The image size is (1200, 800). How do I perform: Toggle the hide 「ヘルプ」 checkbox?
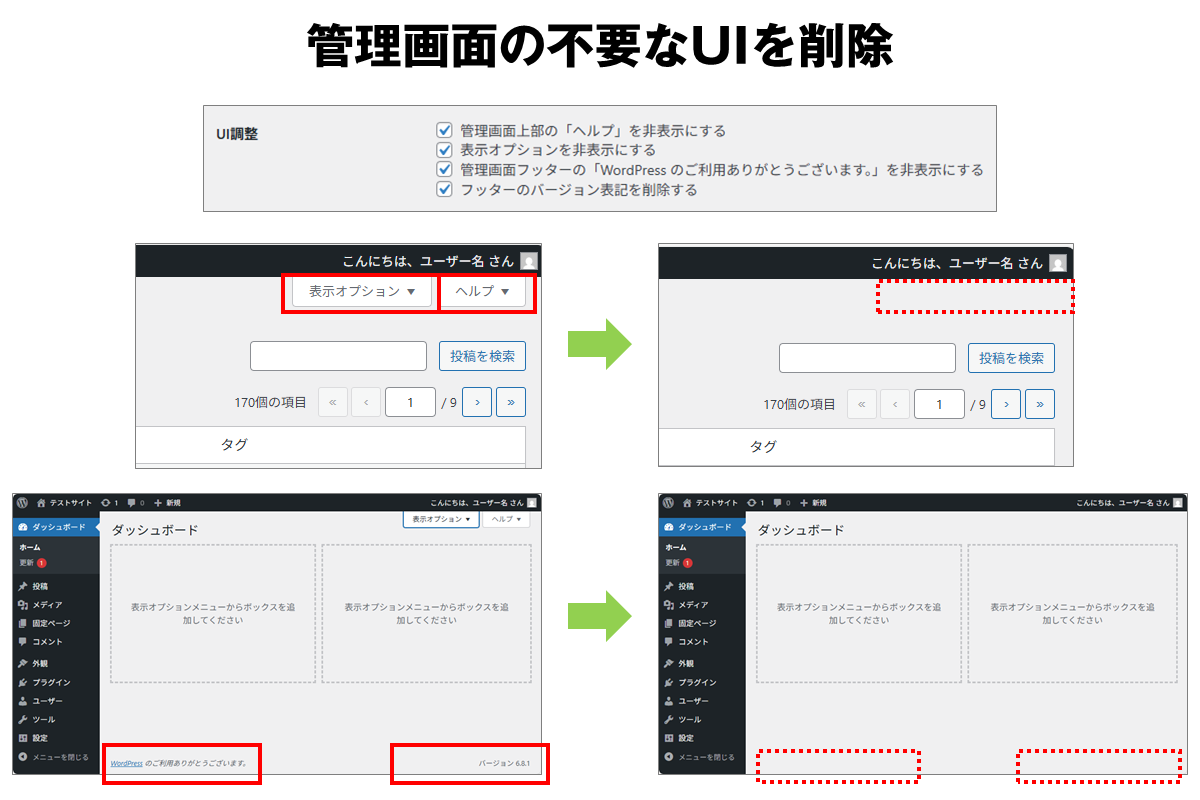tap(445, 130)
